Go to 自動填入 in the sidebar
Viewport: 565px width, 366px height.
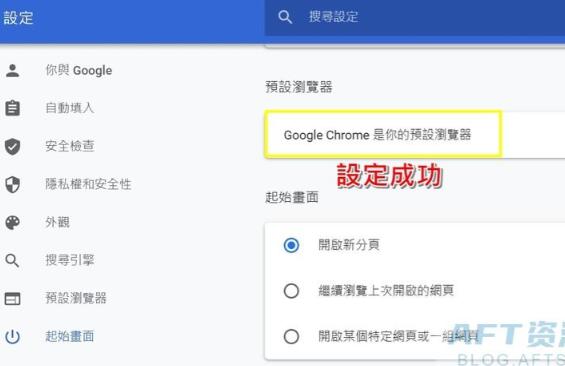70,108
